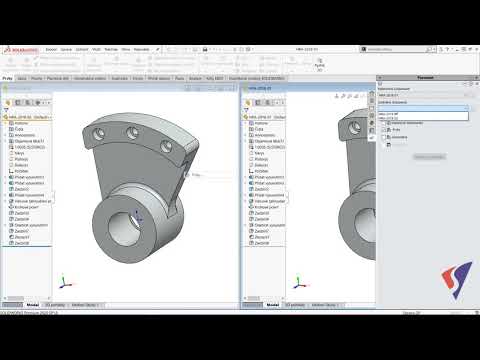Open the Nástroje menu
480x360 pixels.
(111, 49)
